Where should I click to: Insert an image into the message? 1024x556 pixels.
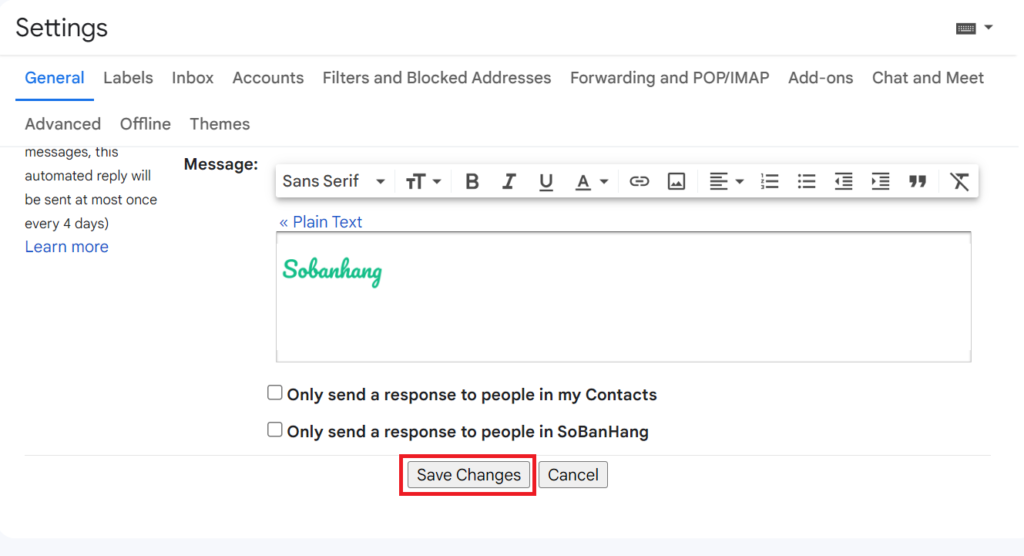point(676,182)
